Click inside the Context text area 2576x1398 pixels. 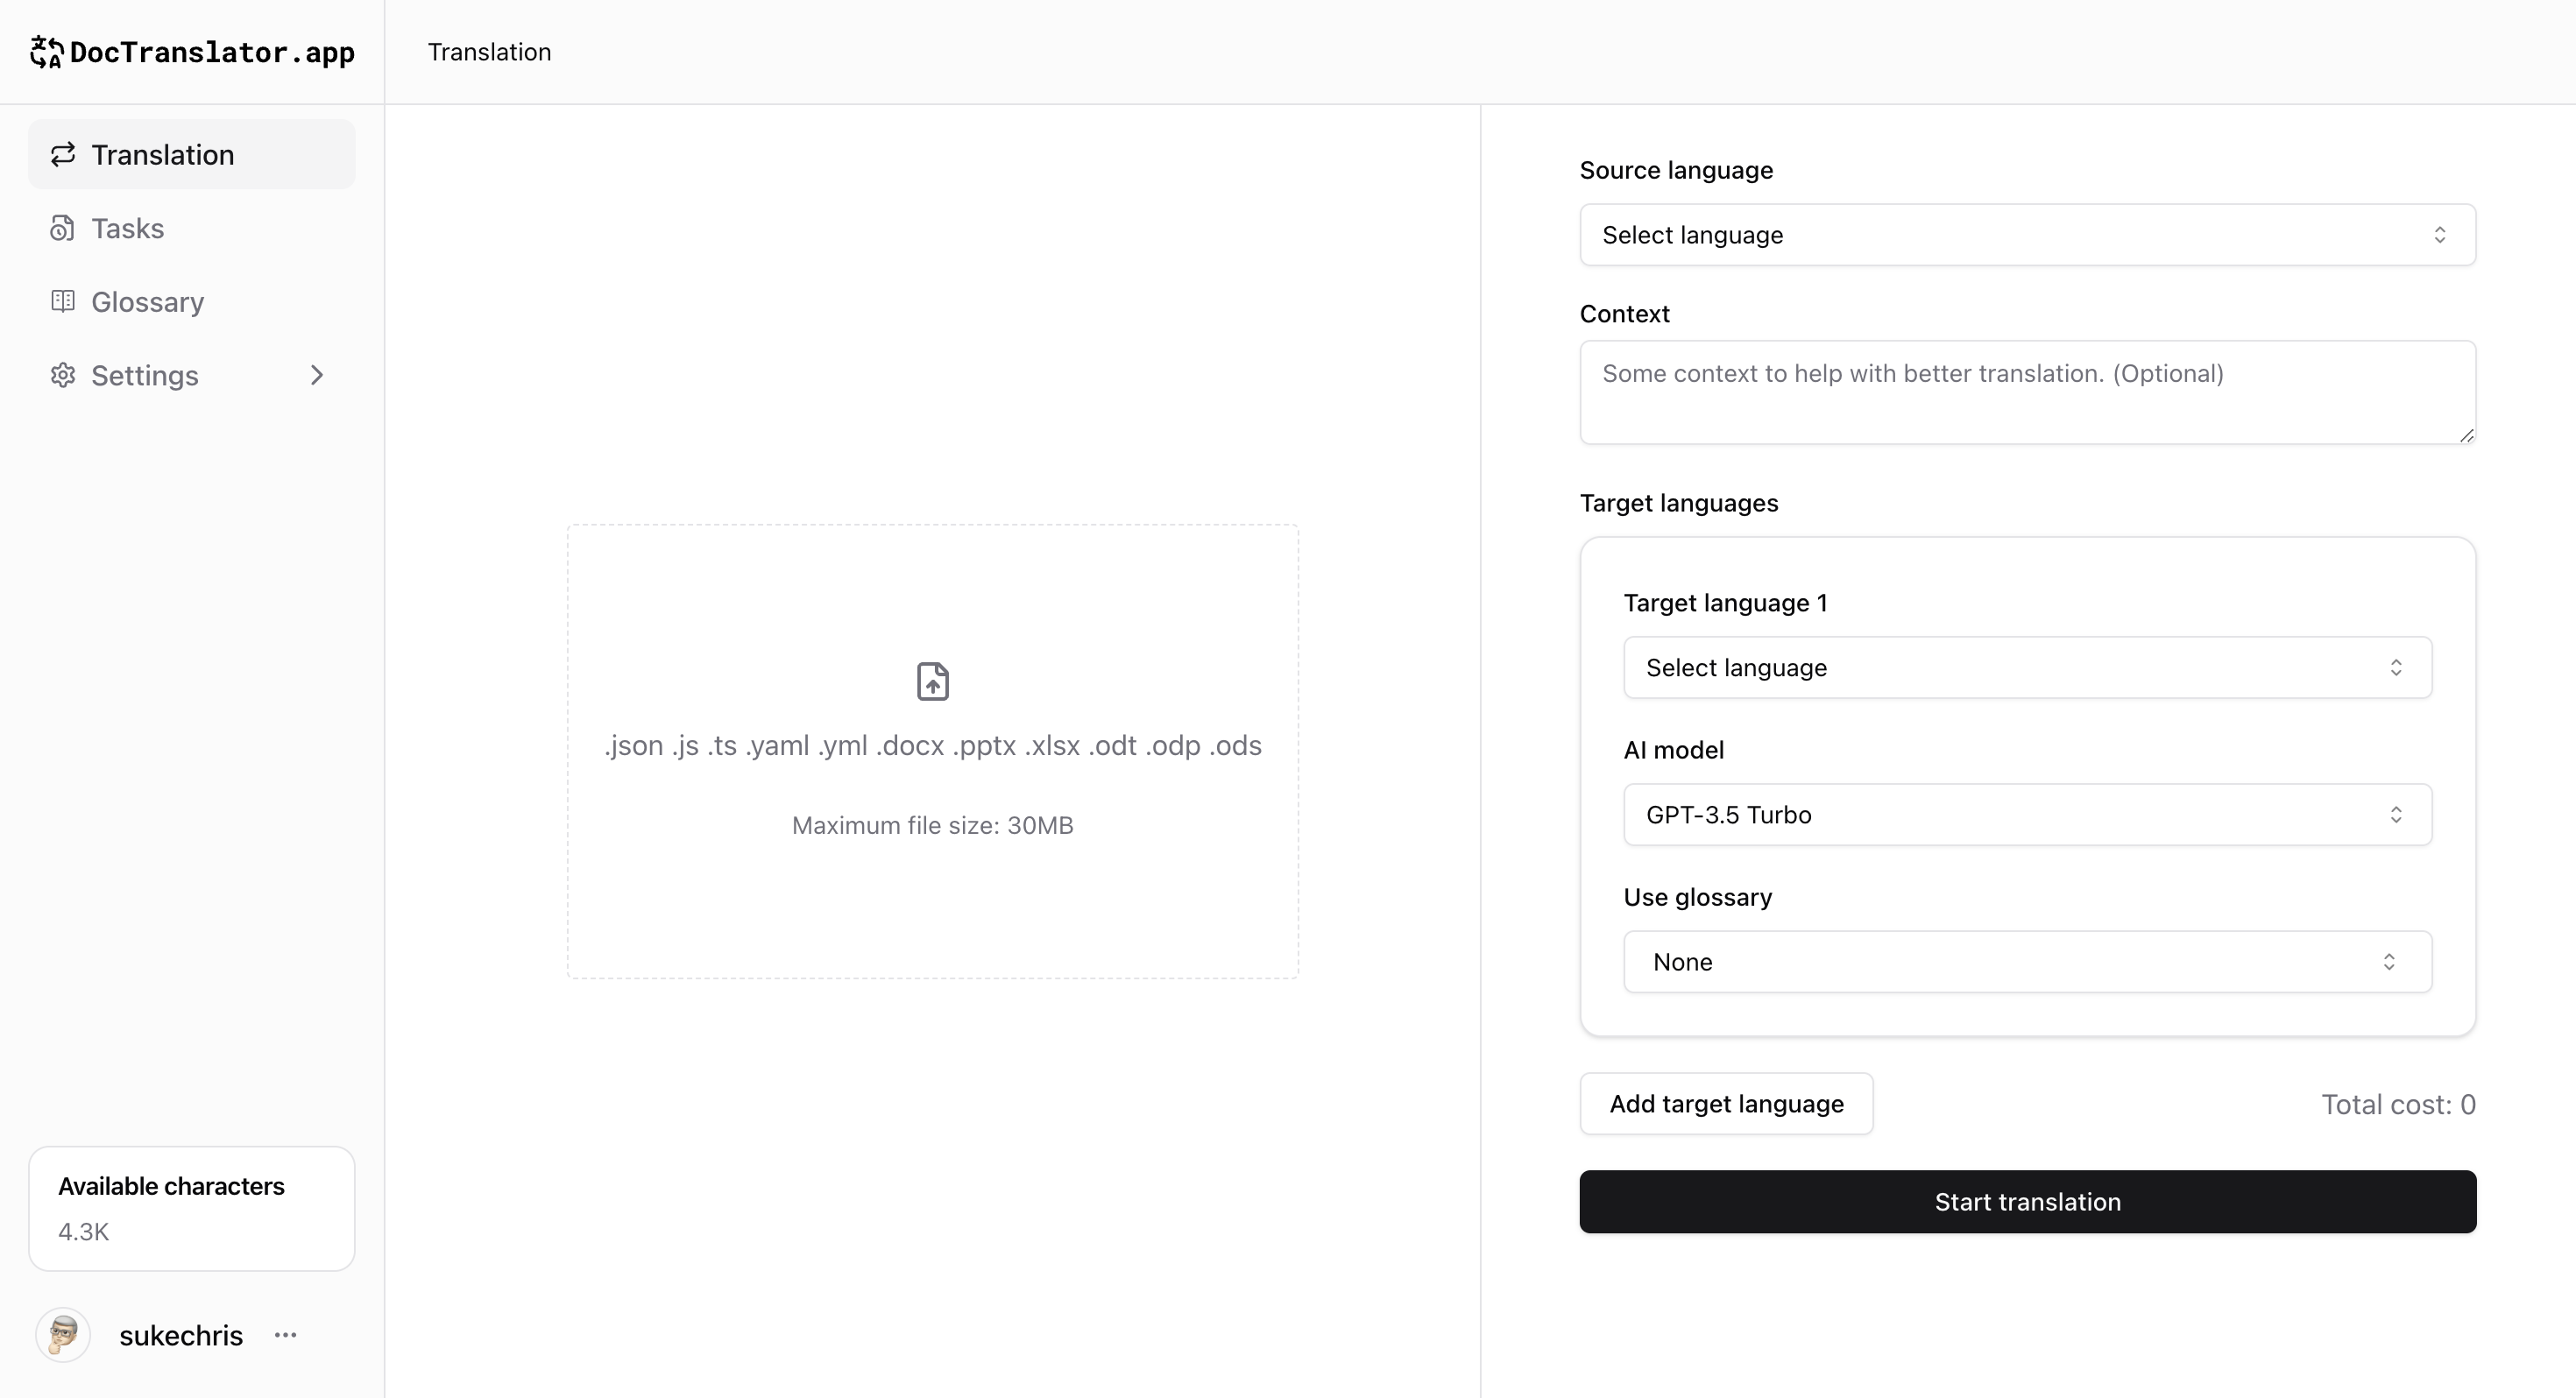[x=2027, y=392]
